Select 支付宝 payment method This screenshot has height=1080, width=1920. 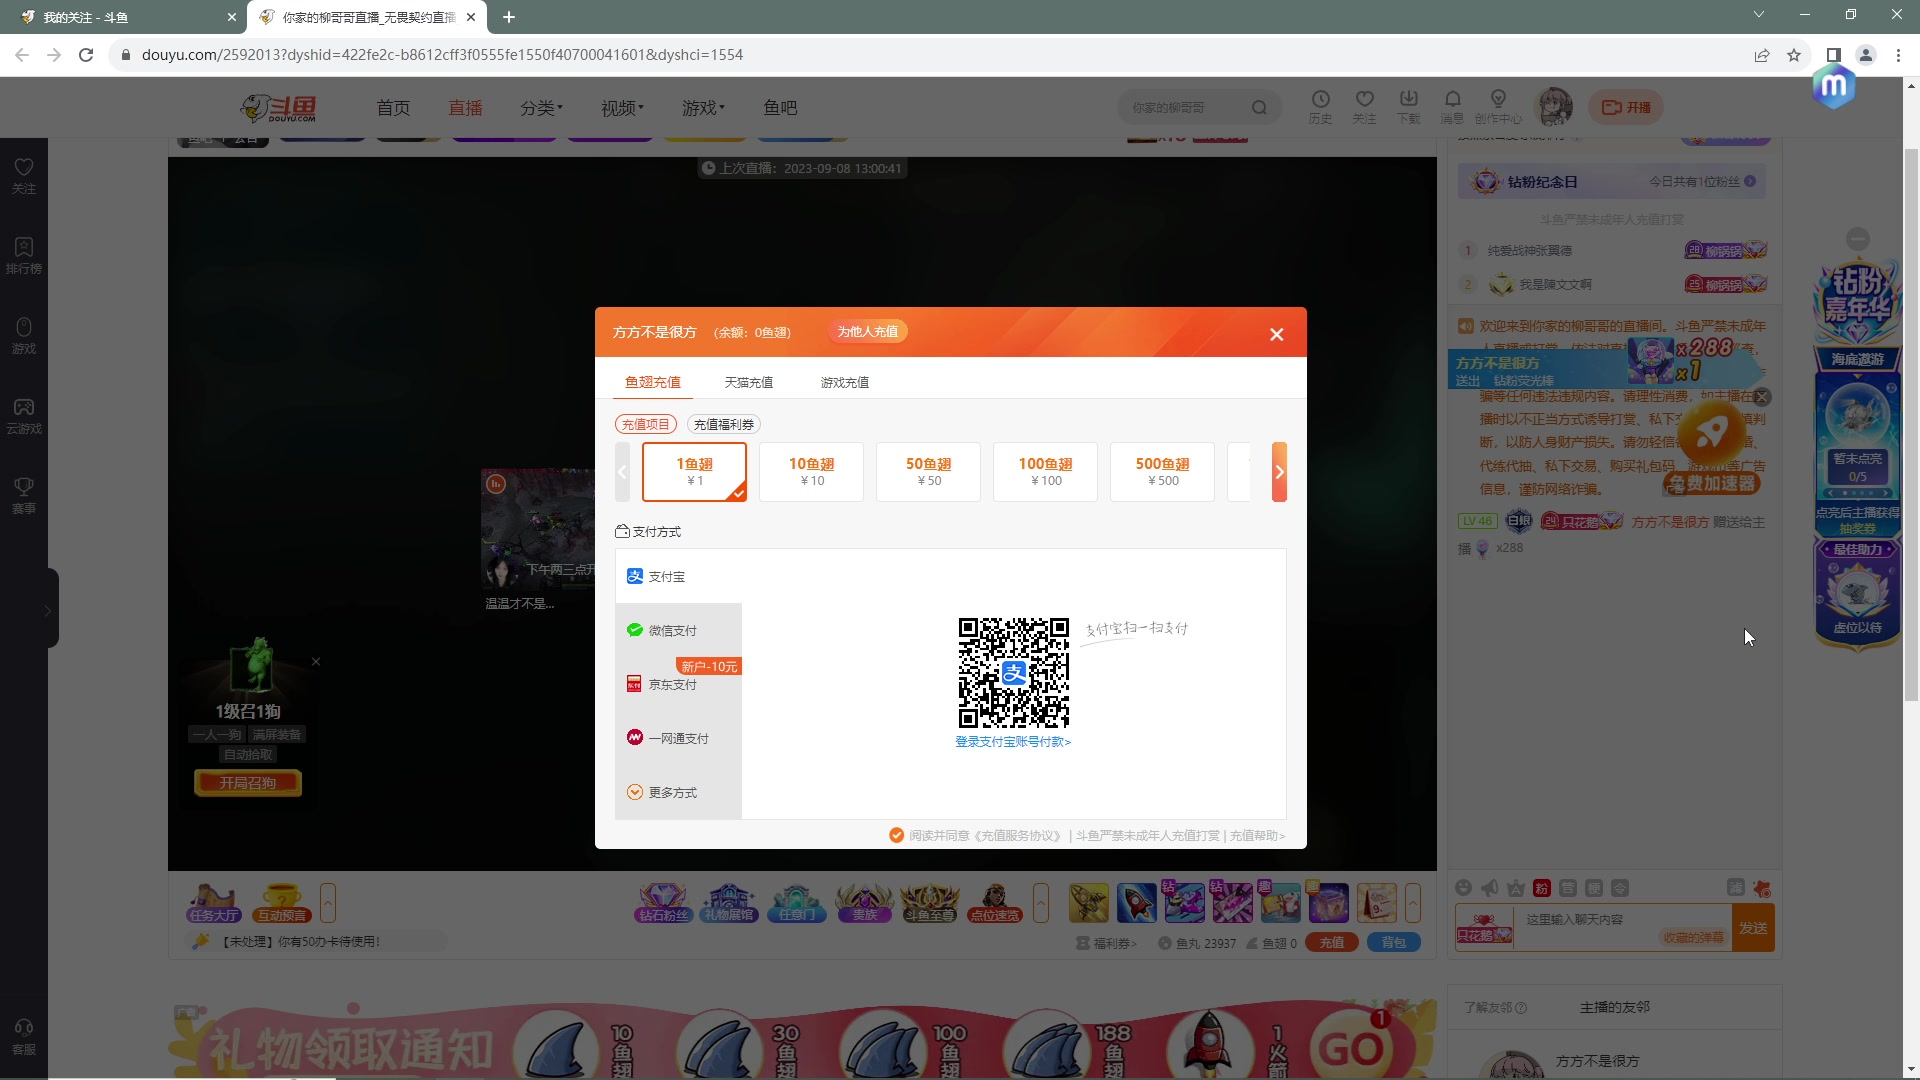click(679, 576)
